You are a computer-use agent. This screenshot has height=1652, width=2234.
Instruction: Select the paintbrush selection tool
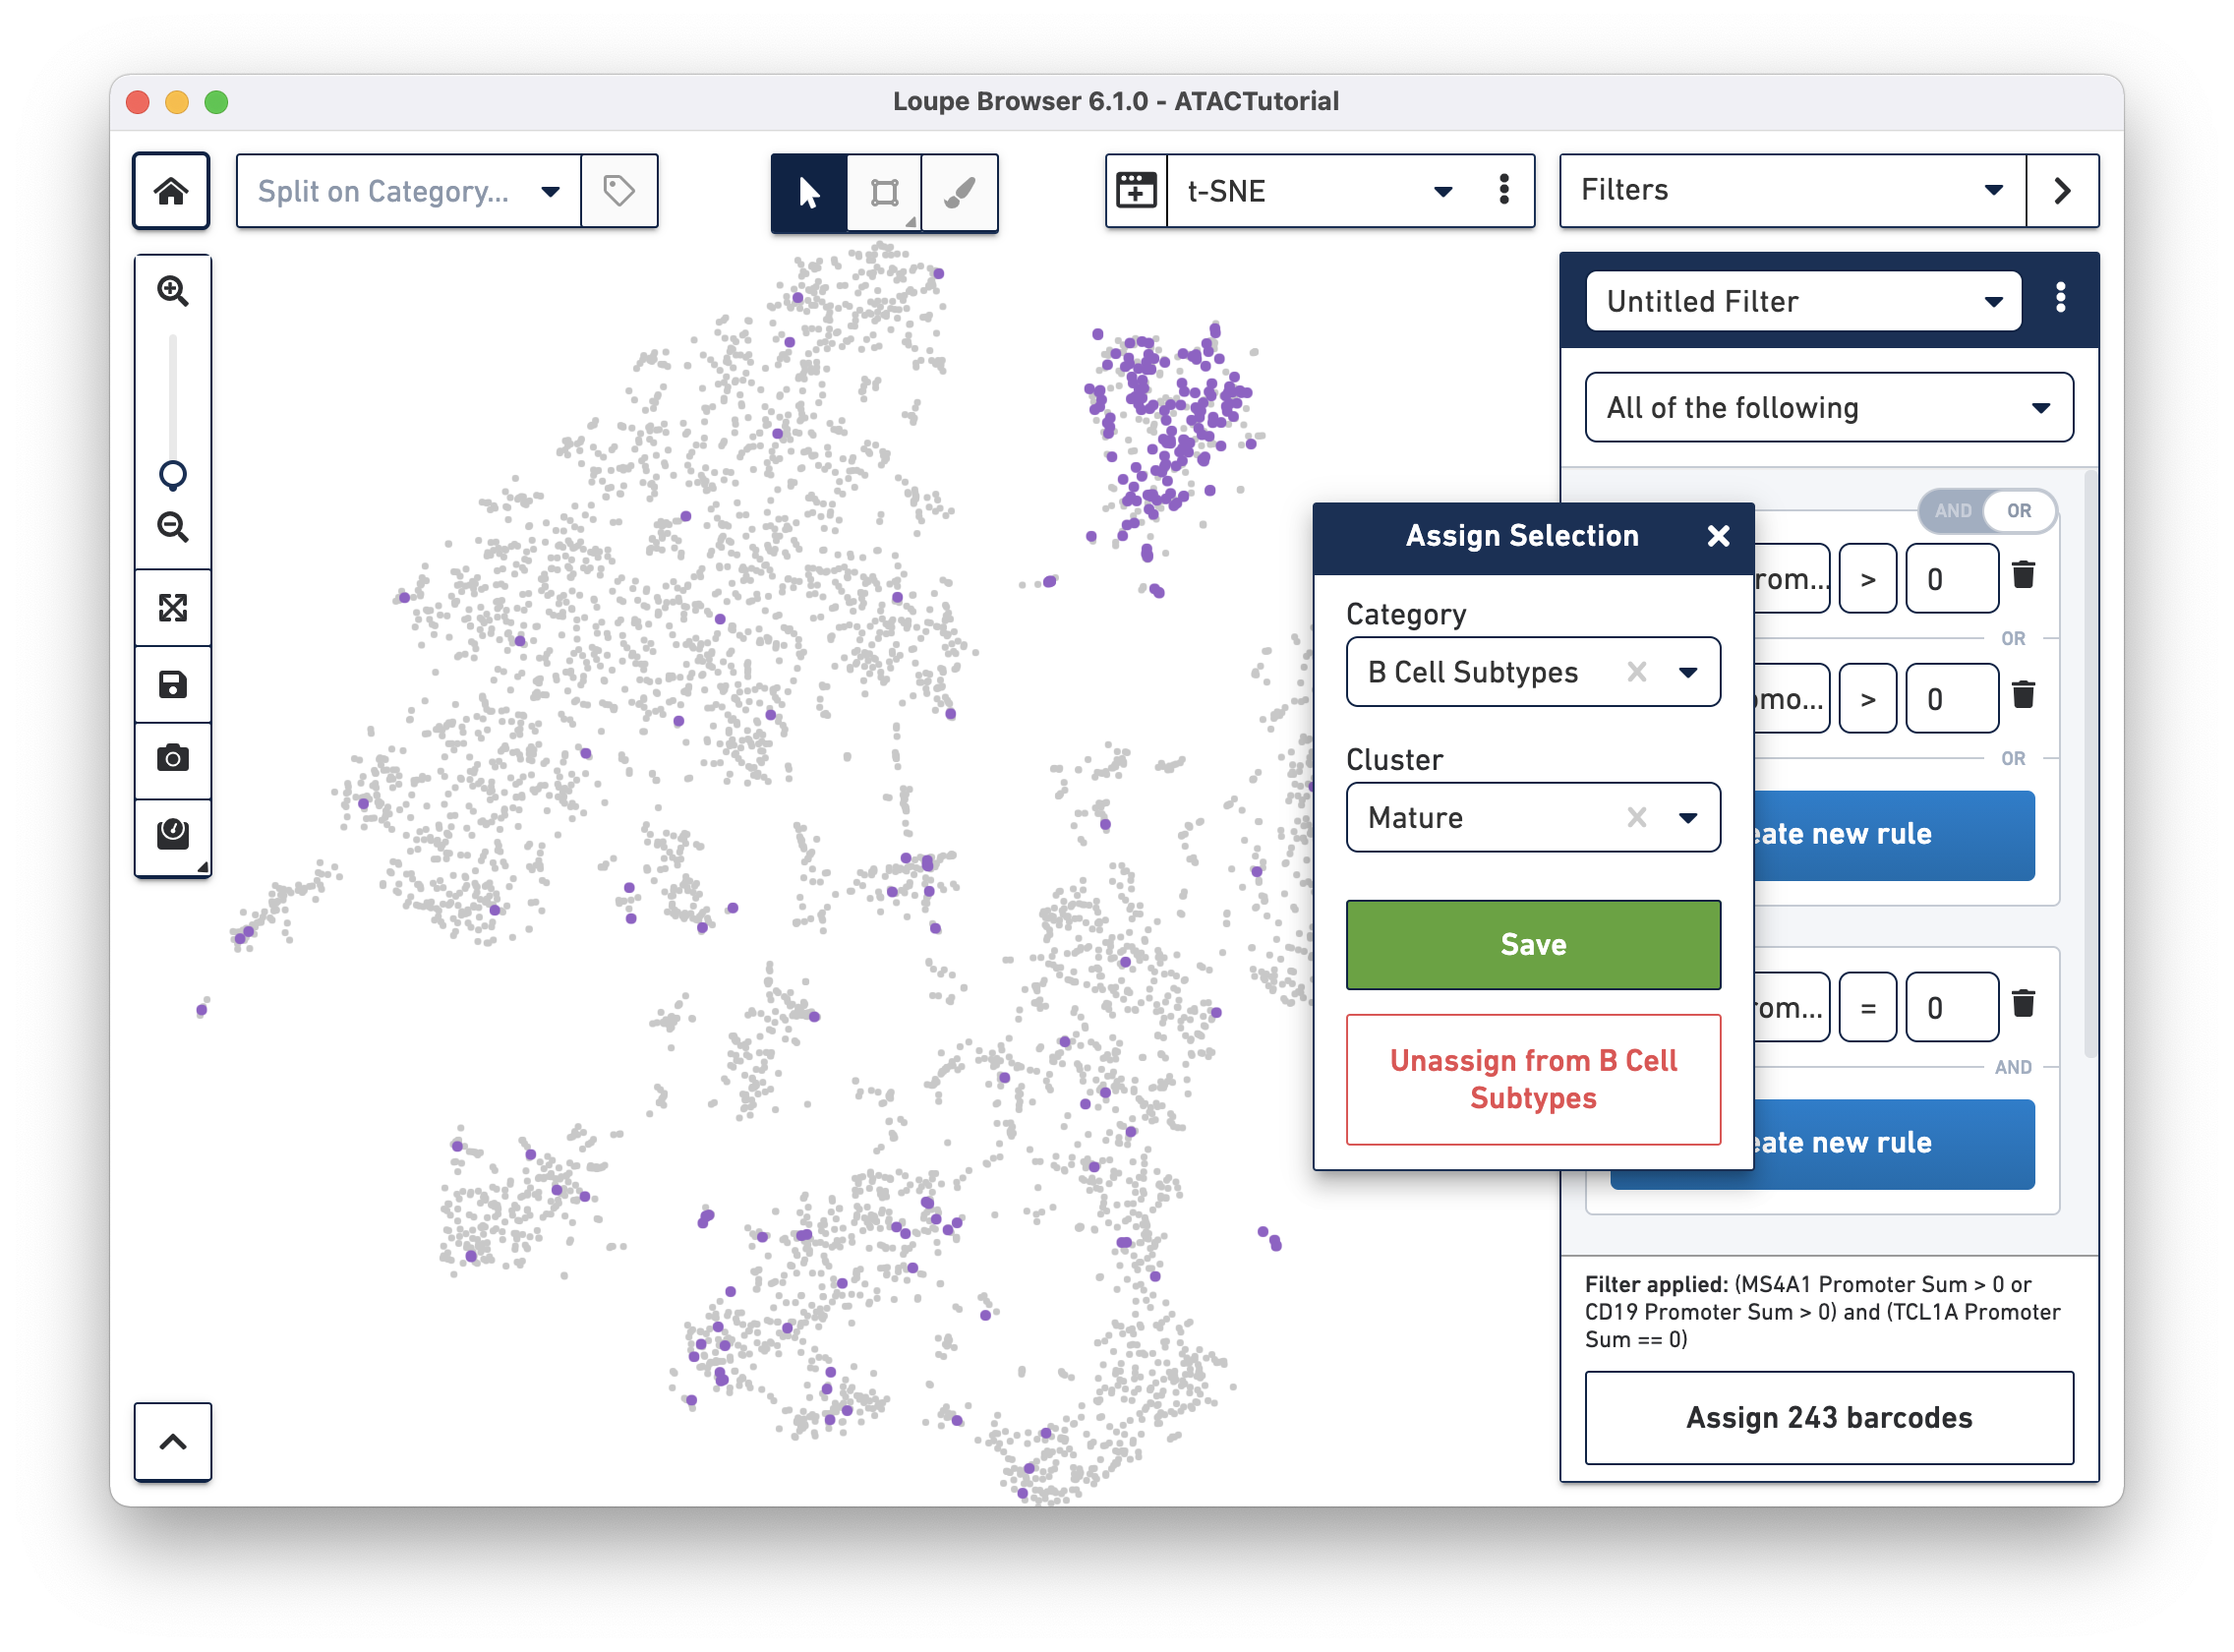tap(959, 192)
